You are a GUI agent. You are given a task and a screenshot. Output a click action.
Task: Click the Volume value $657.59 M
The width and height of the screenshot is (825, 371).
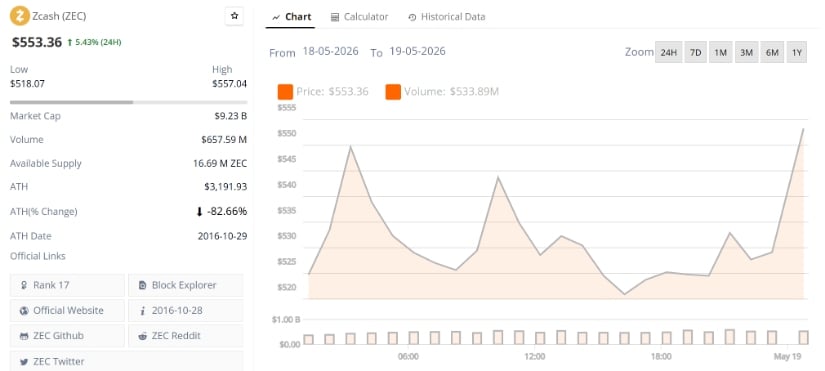pyautogui.click(x=224, y=139)
